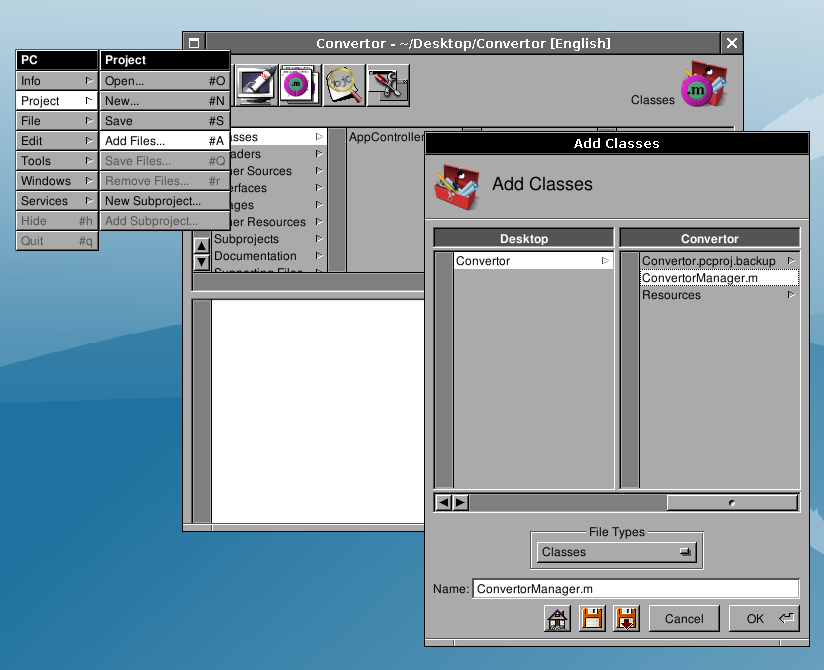This screenshot has height=670, width=824.
Task: Click the Add Classes toolbox icon
Action: coord(456,183)
